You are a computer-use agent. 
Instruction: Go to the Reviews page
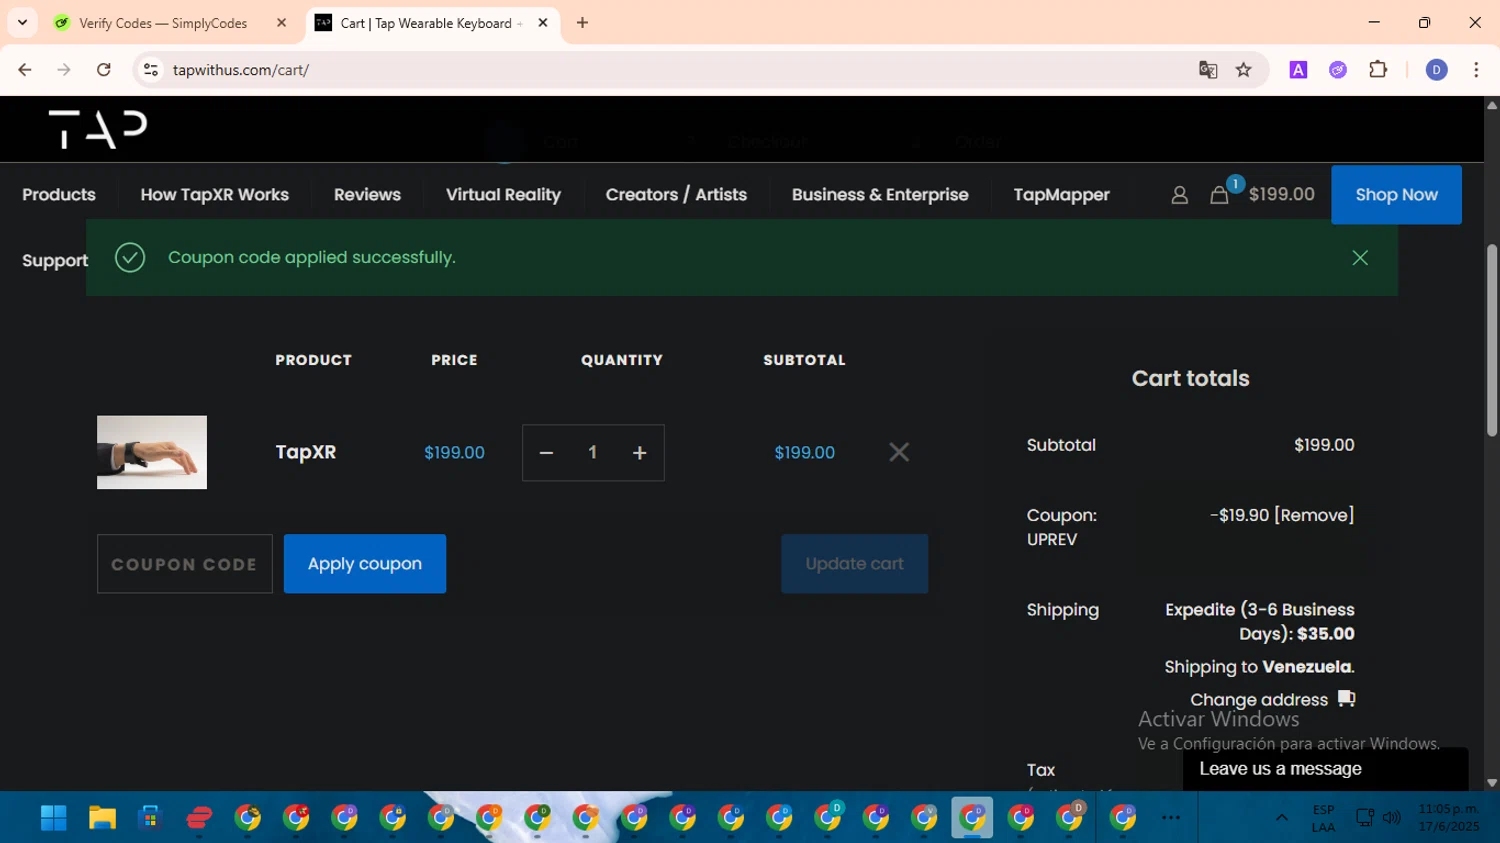click(x=367, y=195)
